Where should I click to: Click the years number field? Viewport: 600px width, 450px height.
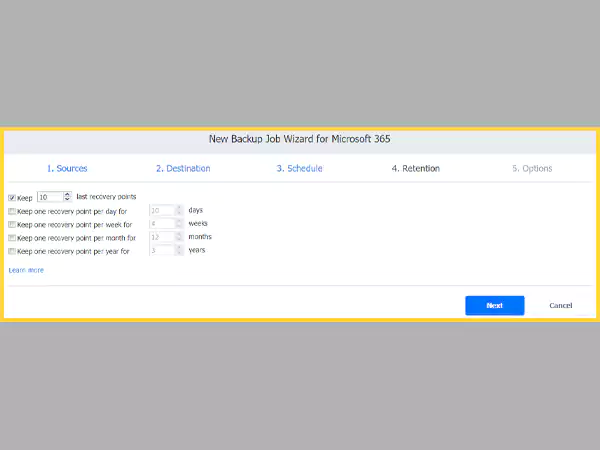162,250
